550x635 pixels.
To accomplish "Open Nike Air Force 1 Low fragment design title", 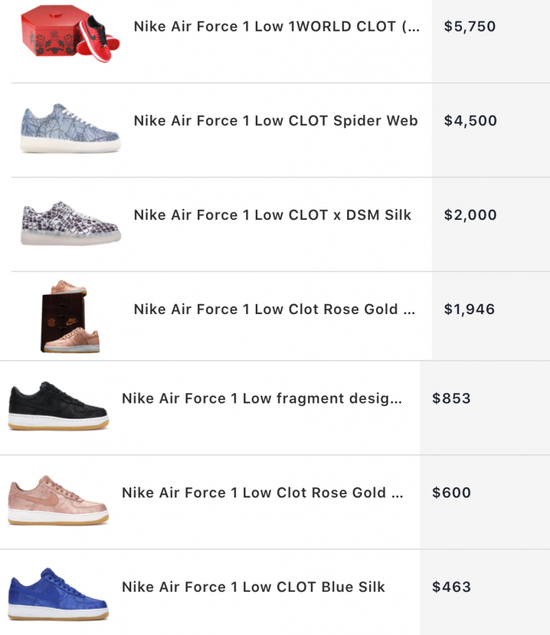I will 262,399.
